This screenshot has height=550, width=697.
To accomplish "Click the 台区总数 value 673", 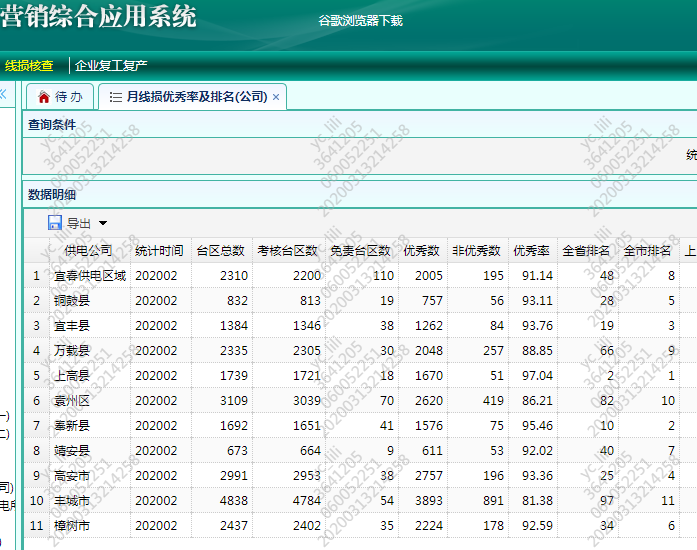I will (237, 450).
